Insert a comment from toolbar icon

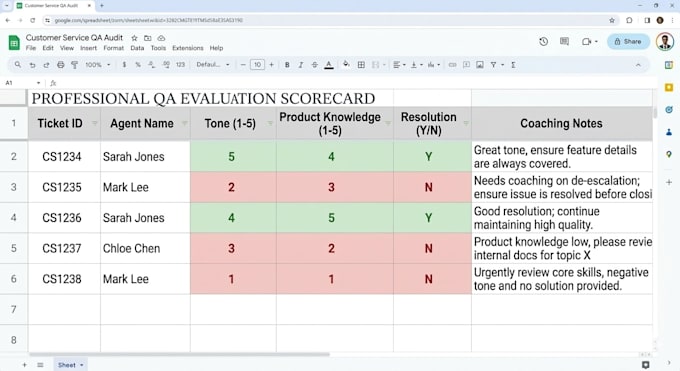click(x=466, y=65)
